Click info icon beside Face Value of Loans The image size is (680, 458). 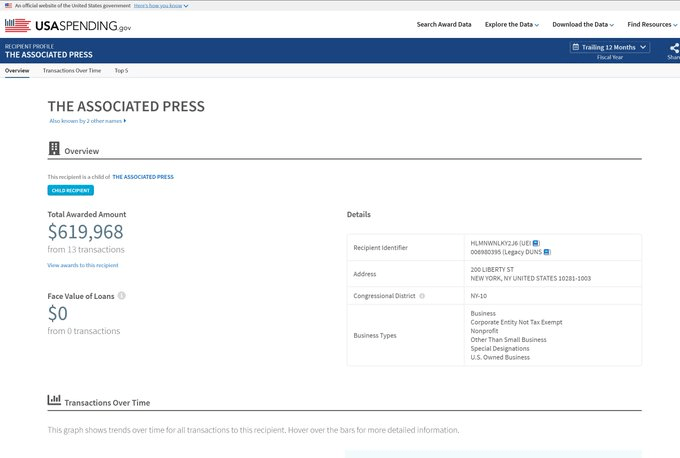[x=122, y=296]
